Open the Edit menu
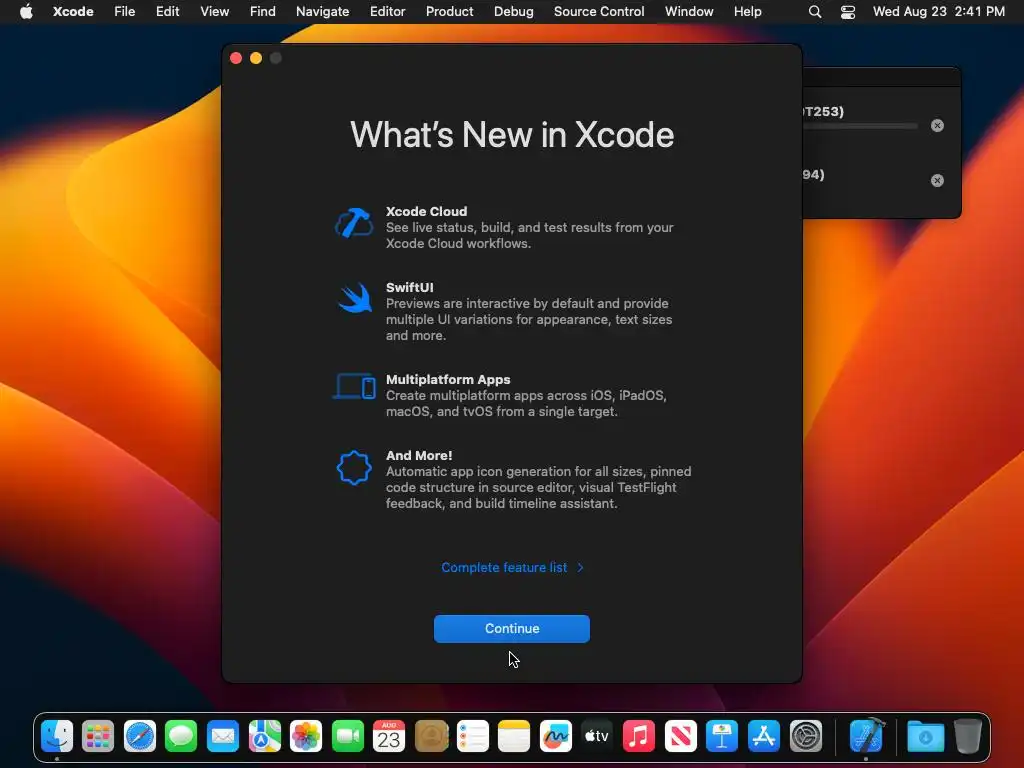1024x768 pixels. (167, 11)
